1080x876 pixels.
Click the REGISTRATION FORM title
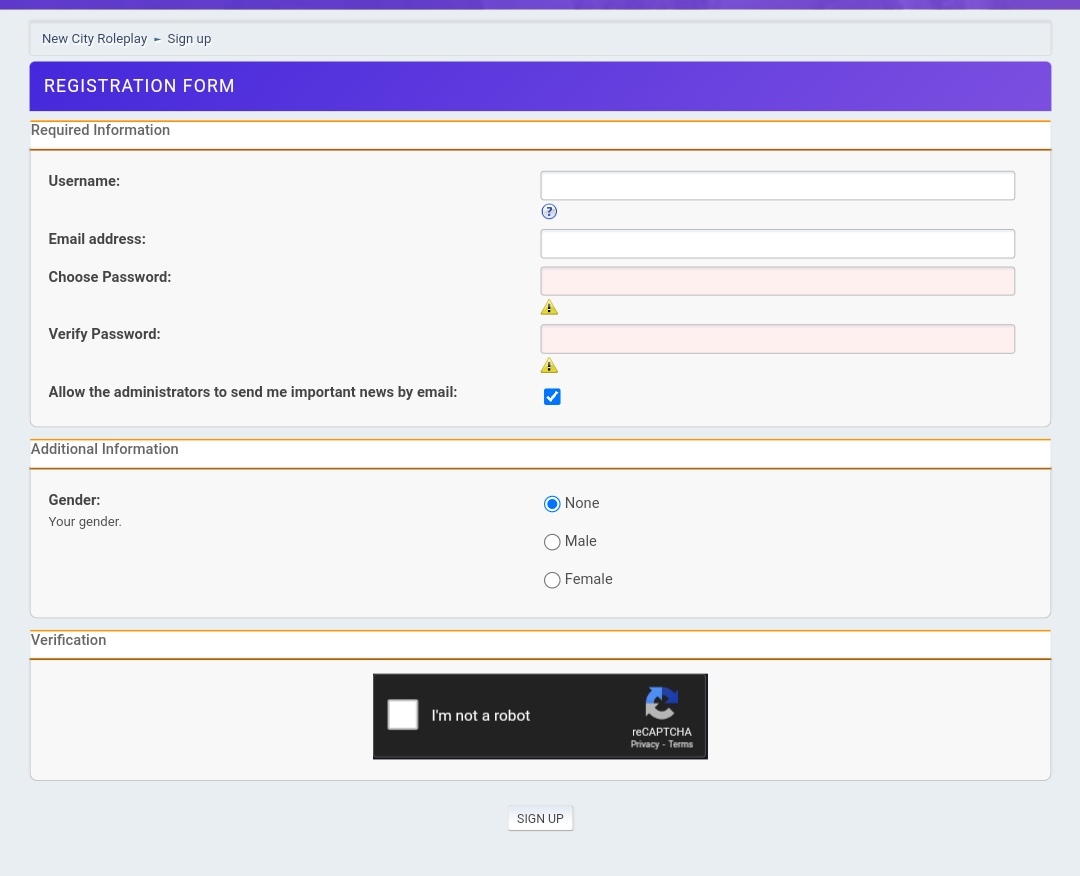point(139,86)
